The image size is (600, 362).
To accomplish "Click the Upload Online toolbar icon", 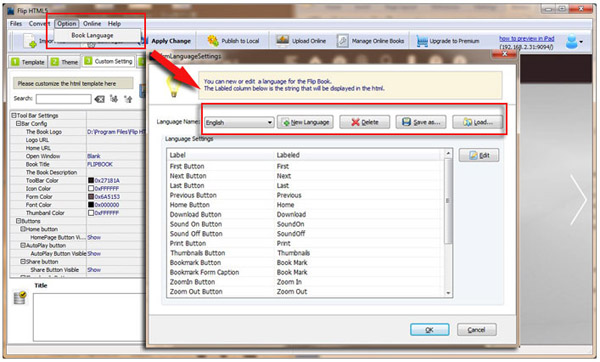I will pos(282,41).
